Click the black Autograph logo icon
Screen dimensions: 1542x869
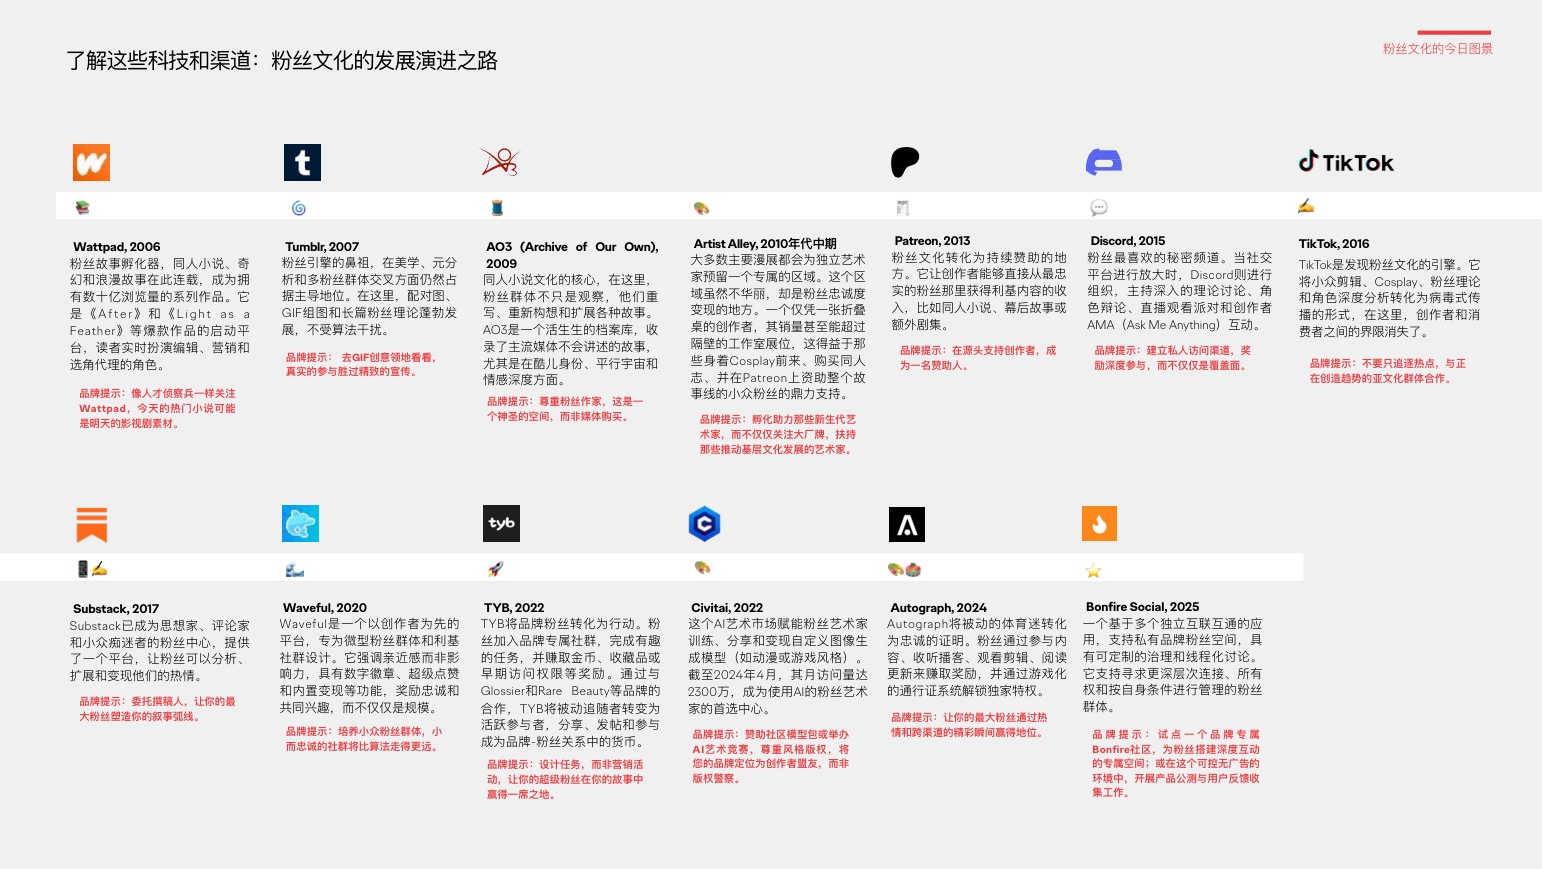[x=907, y=524]
